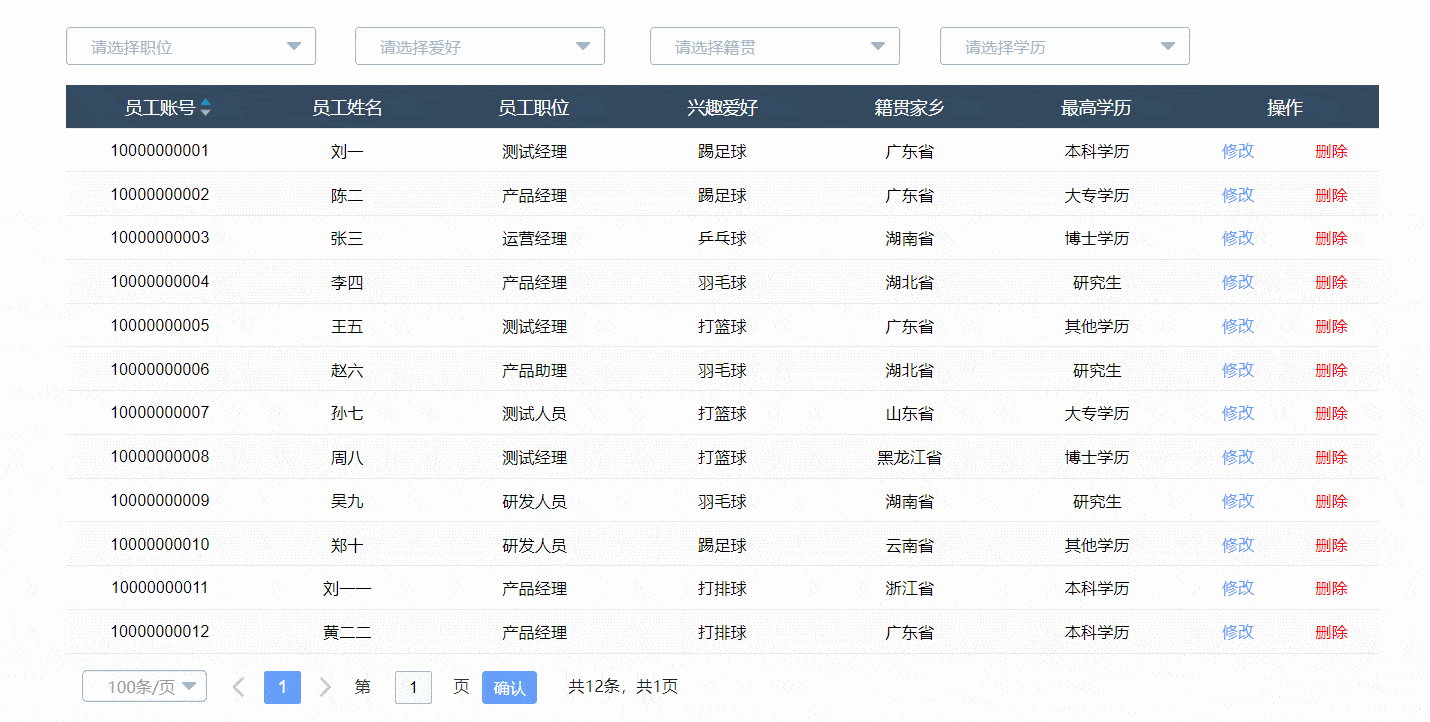The height and width of the screenshot is (722, 1430).
Task: Click the page number input field
Action: tap(413, 687)
